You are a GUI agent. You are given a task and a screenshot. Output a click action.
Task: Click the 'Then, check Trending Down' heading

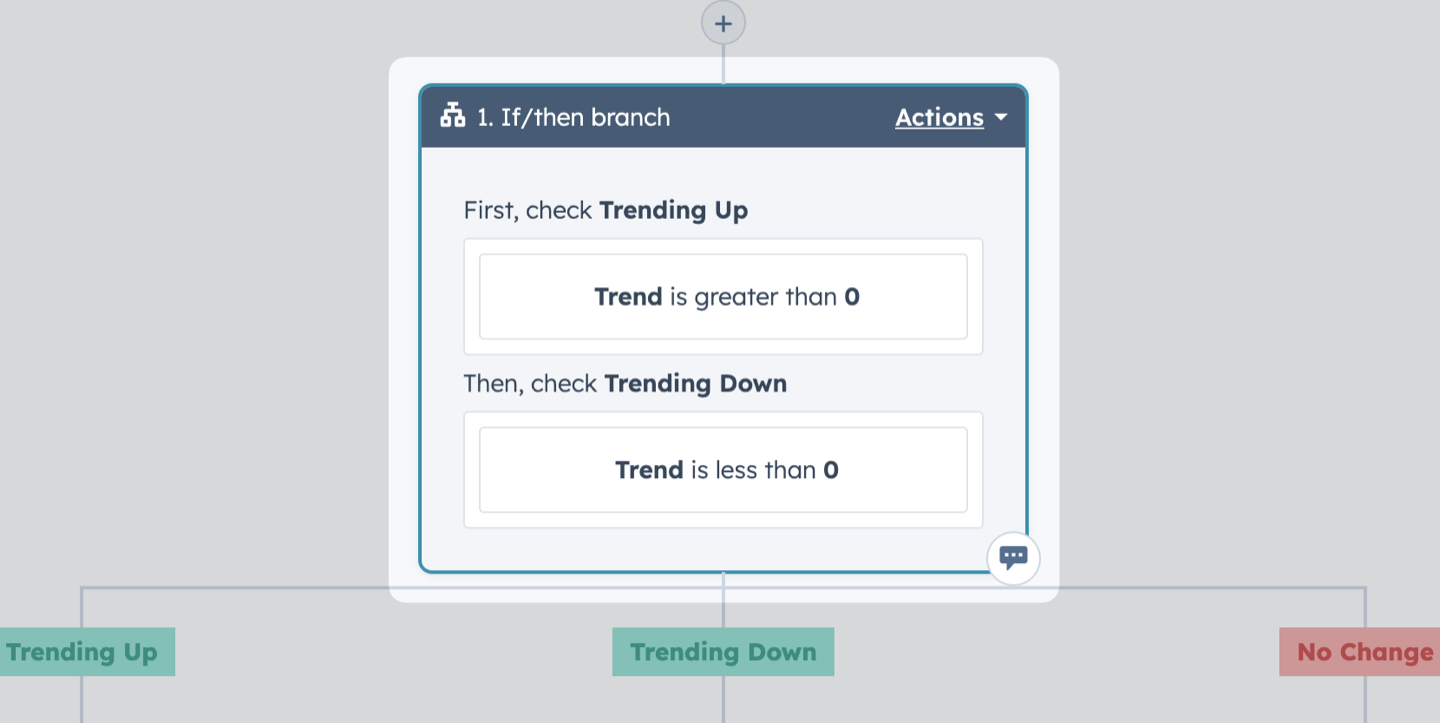pos(625,384)
